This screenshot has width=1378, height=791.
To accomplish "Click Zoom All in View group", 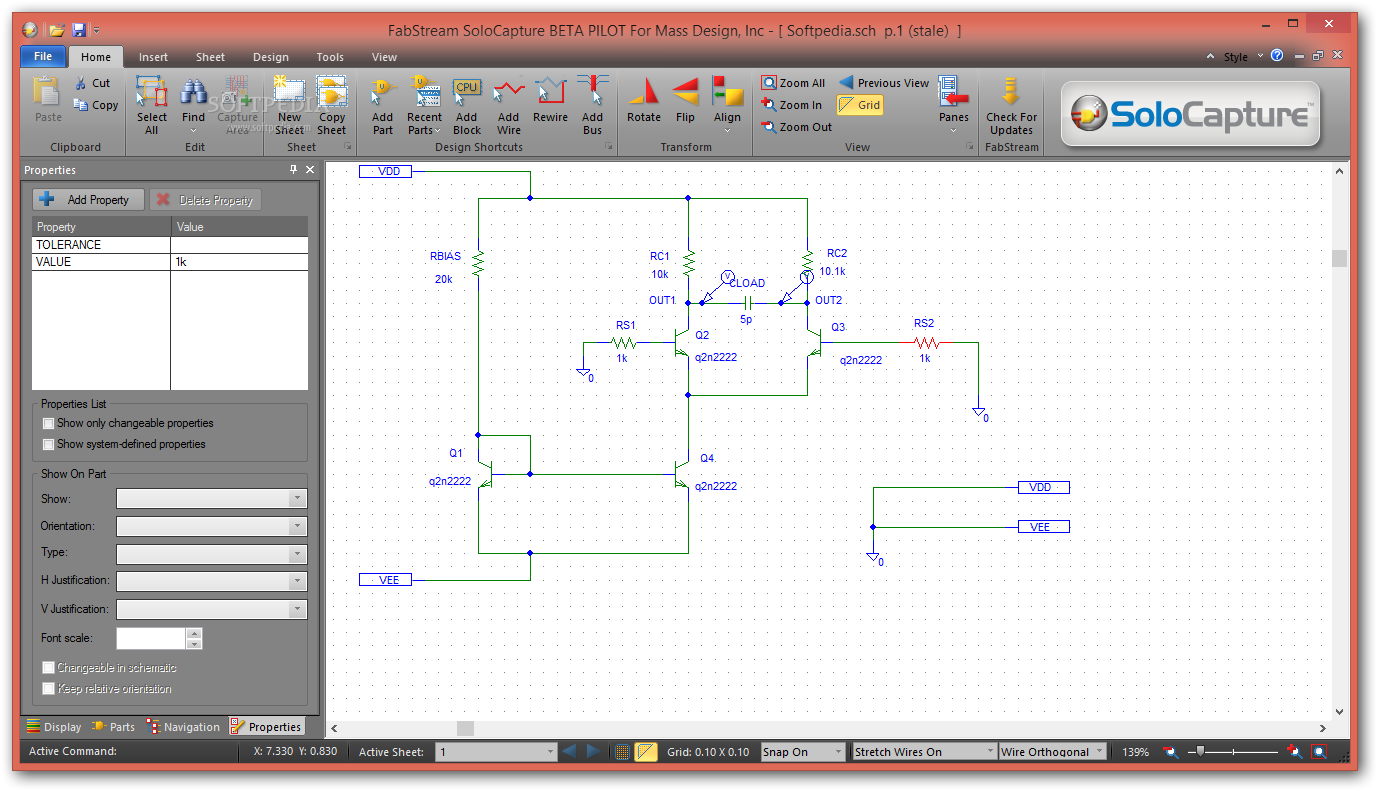I will [793, 83].
